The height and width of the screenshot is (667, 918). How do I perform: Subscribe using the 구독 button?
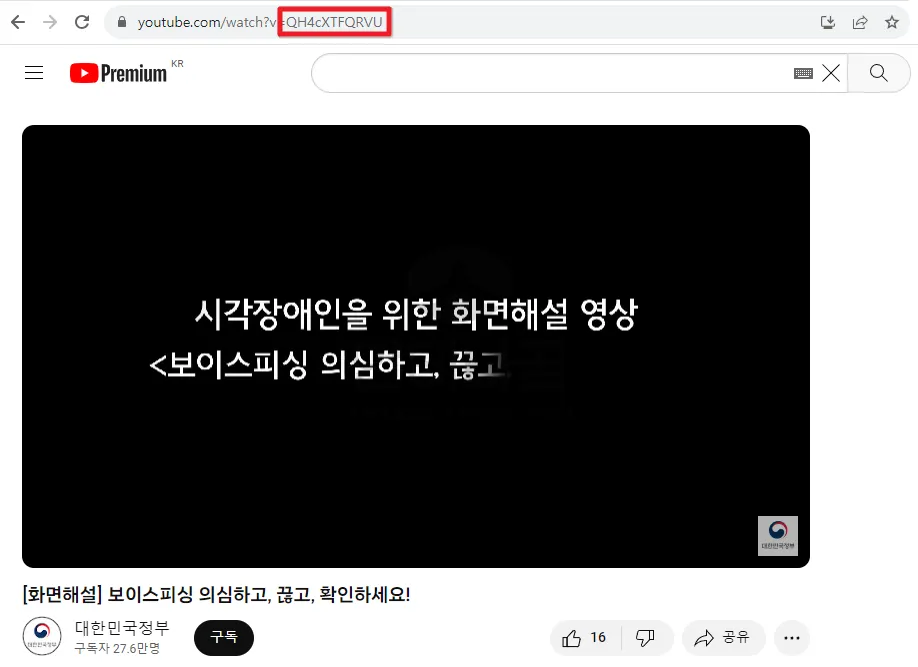click(x=223, y=637)
